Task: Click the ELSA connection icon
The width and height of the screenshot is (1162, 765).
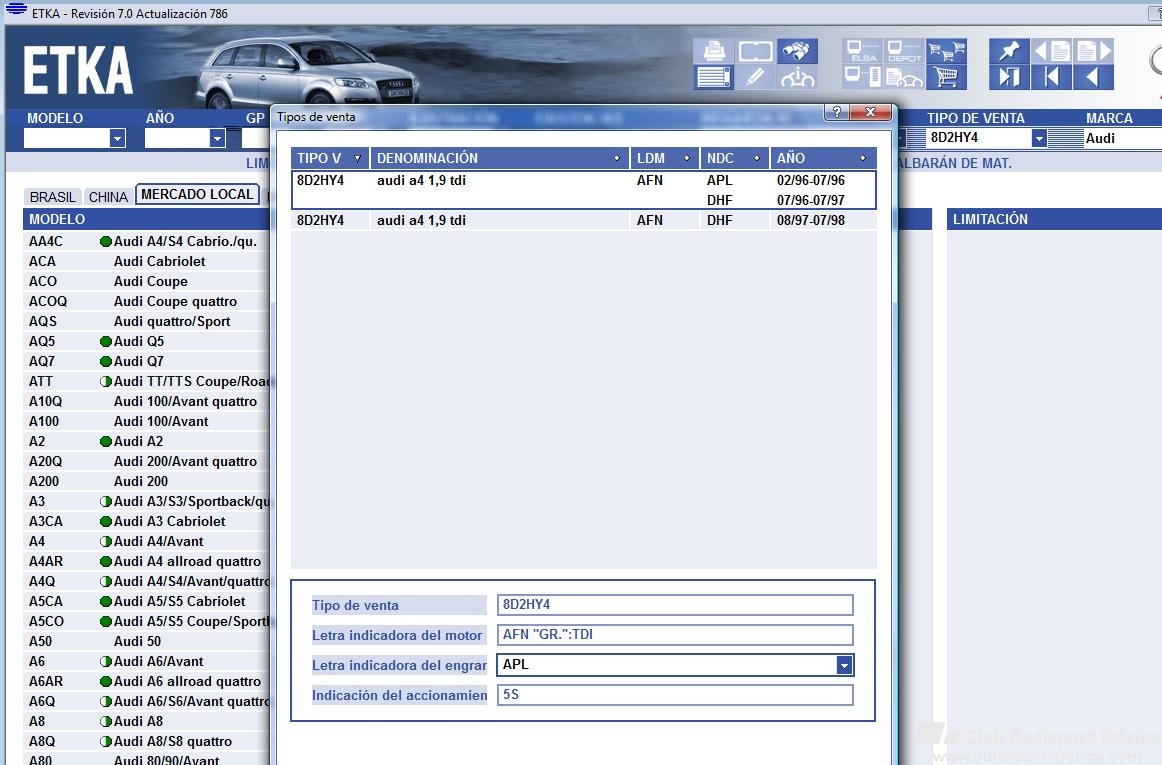Action: (863, 51)
